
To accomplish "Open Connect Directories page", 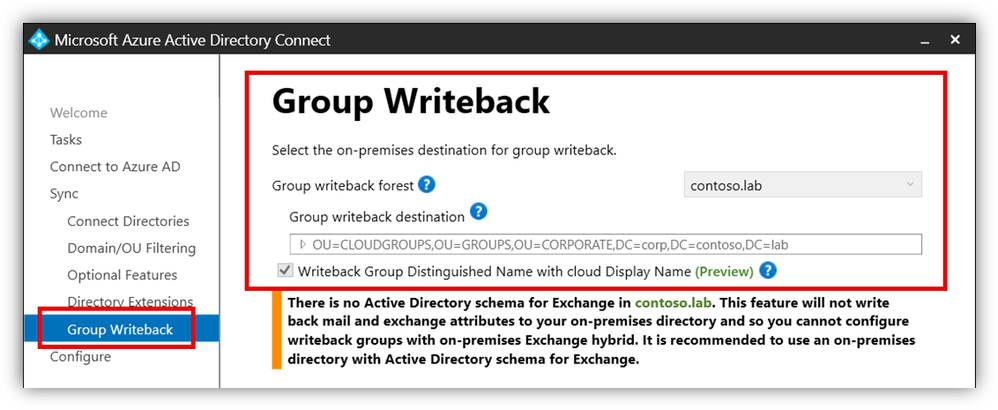I will tap(129, 221).
